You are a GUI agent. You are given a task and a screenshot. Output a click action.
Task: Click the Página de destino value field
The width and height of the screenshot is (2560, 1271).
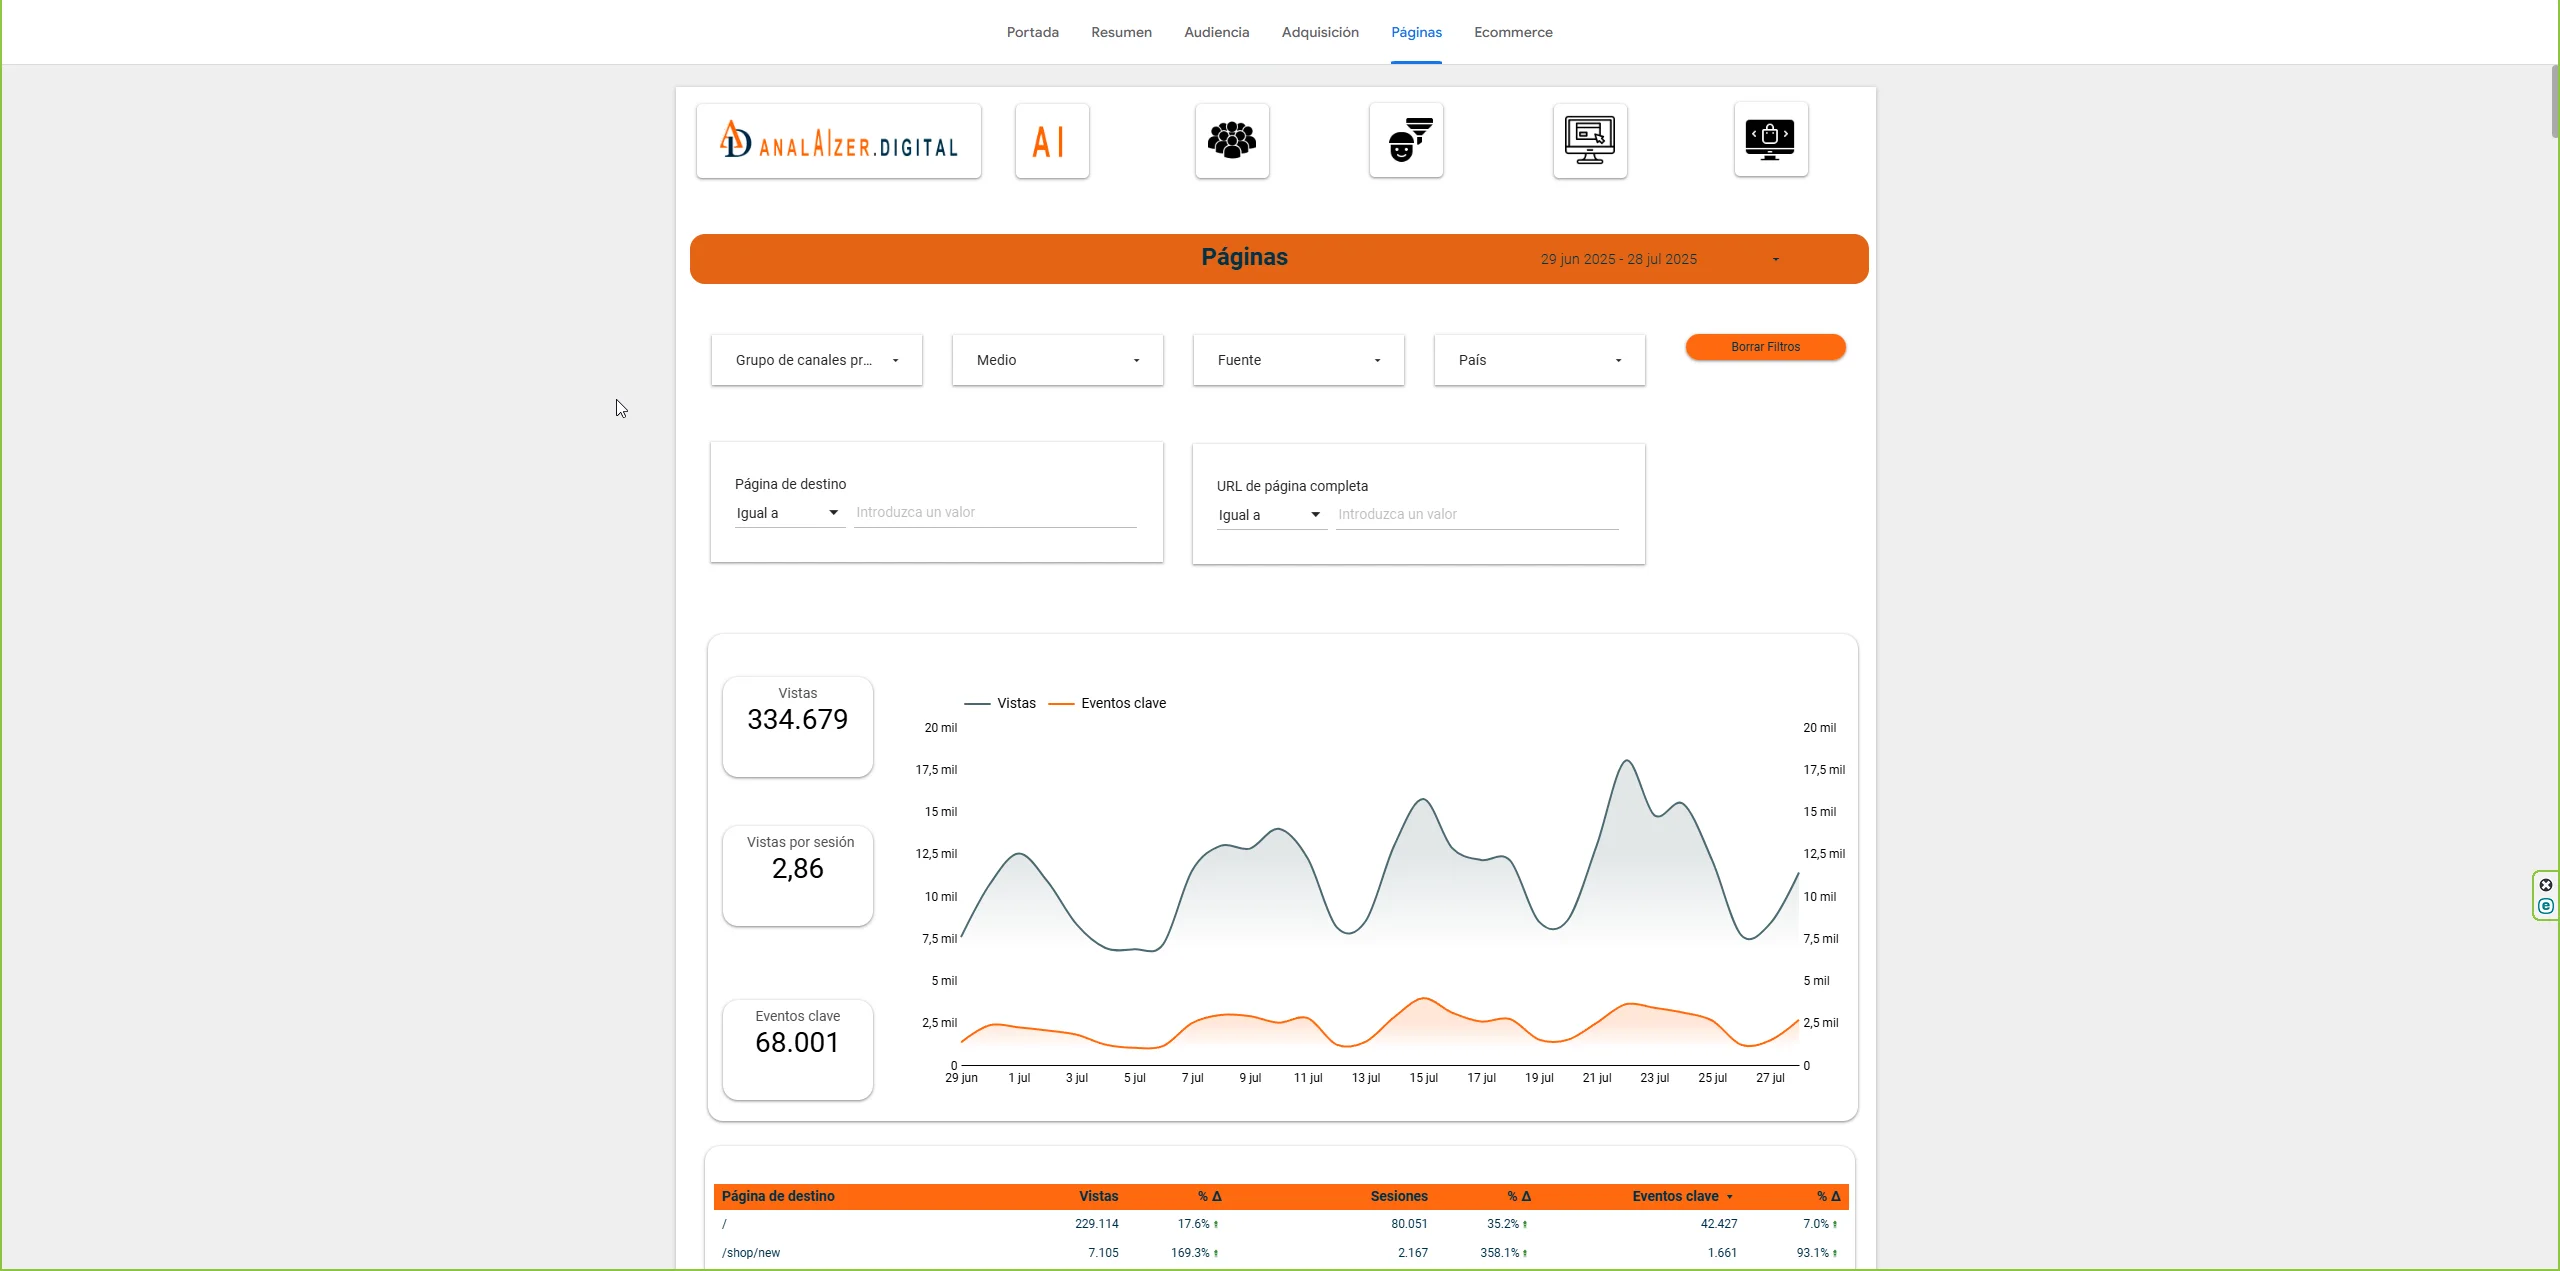994,512
